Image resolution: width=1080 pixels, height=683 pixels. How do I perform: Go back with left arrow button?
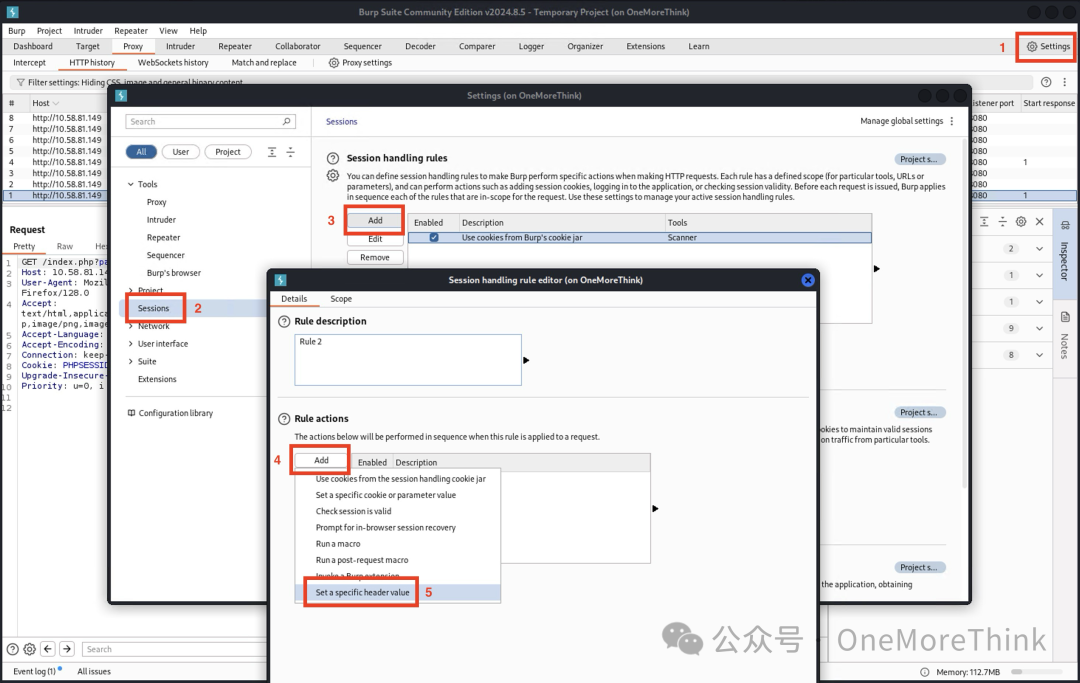click(x=48, y=649)
